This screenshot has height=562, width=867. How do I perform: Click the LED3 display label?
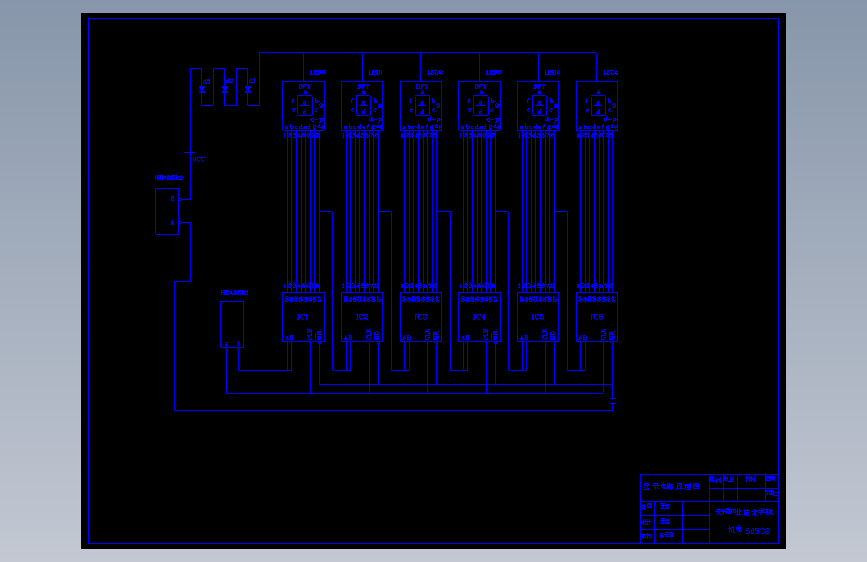493,73
